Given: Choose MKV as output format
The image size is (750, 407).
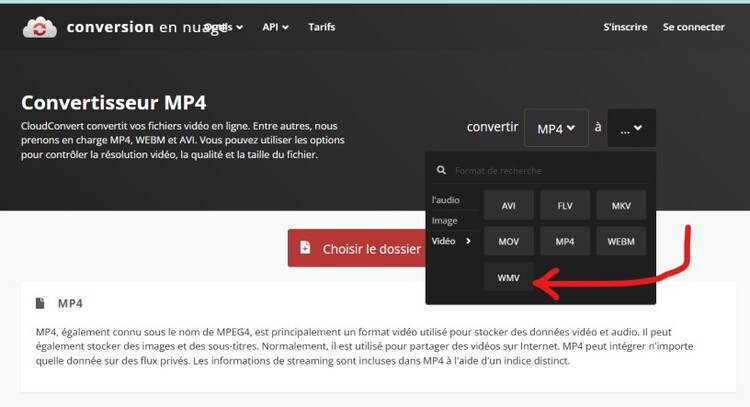Looking at the screenshot, I should [x=621, y=205].
